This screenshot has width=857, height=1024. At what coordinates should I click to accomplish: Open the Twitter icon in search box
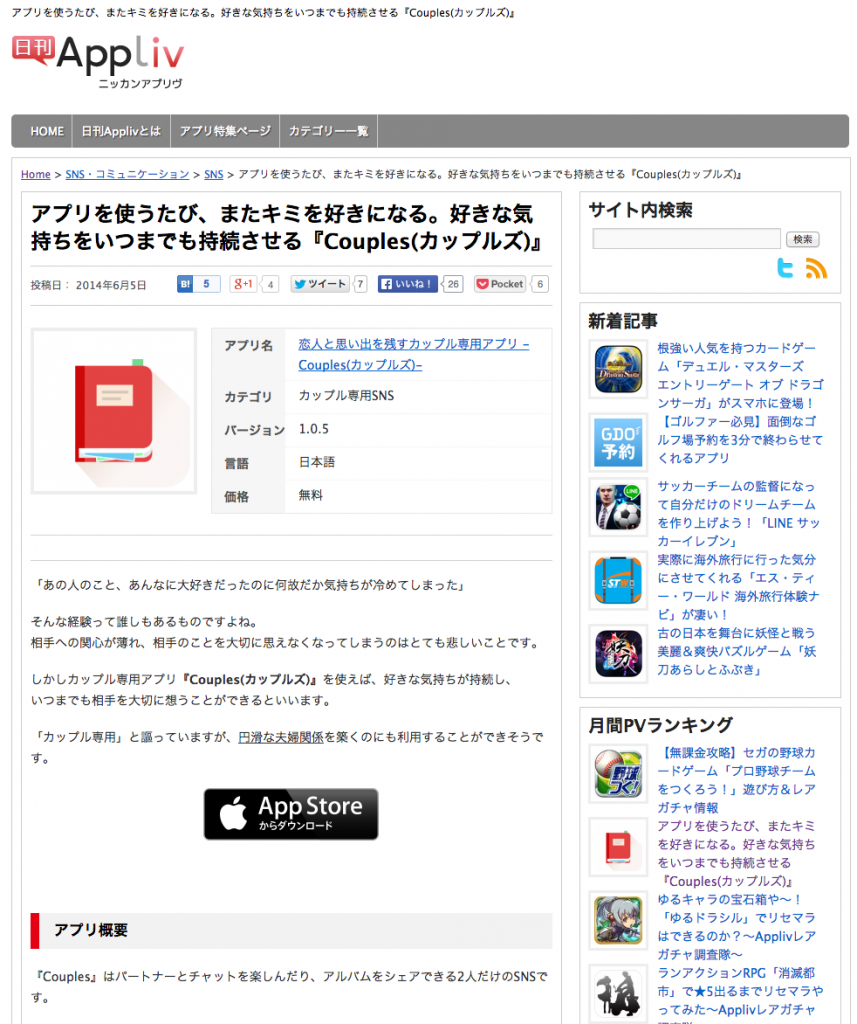coord(784,268)
